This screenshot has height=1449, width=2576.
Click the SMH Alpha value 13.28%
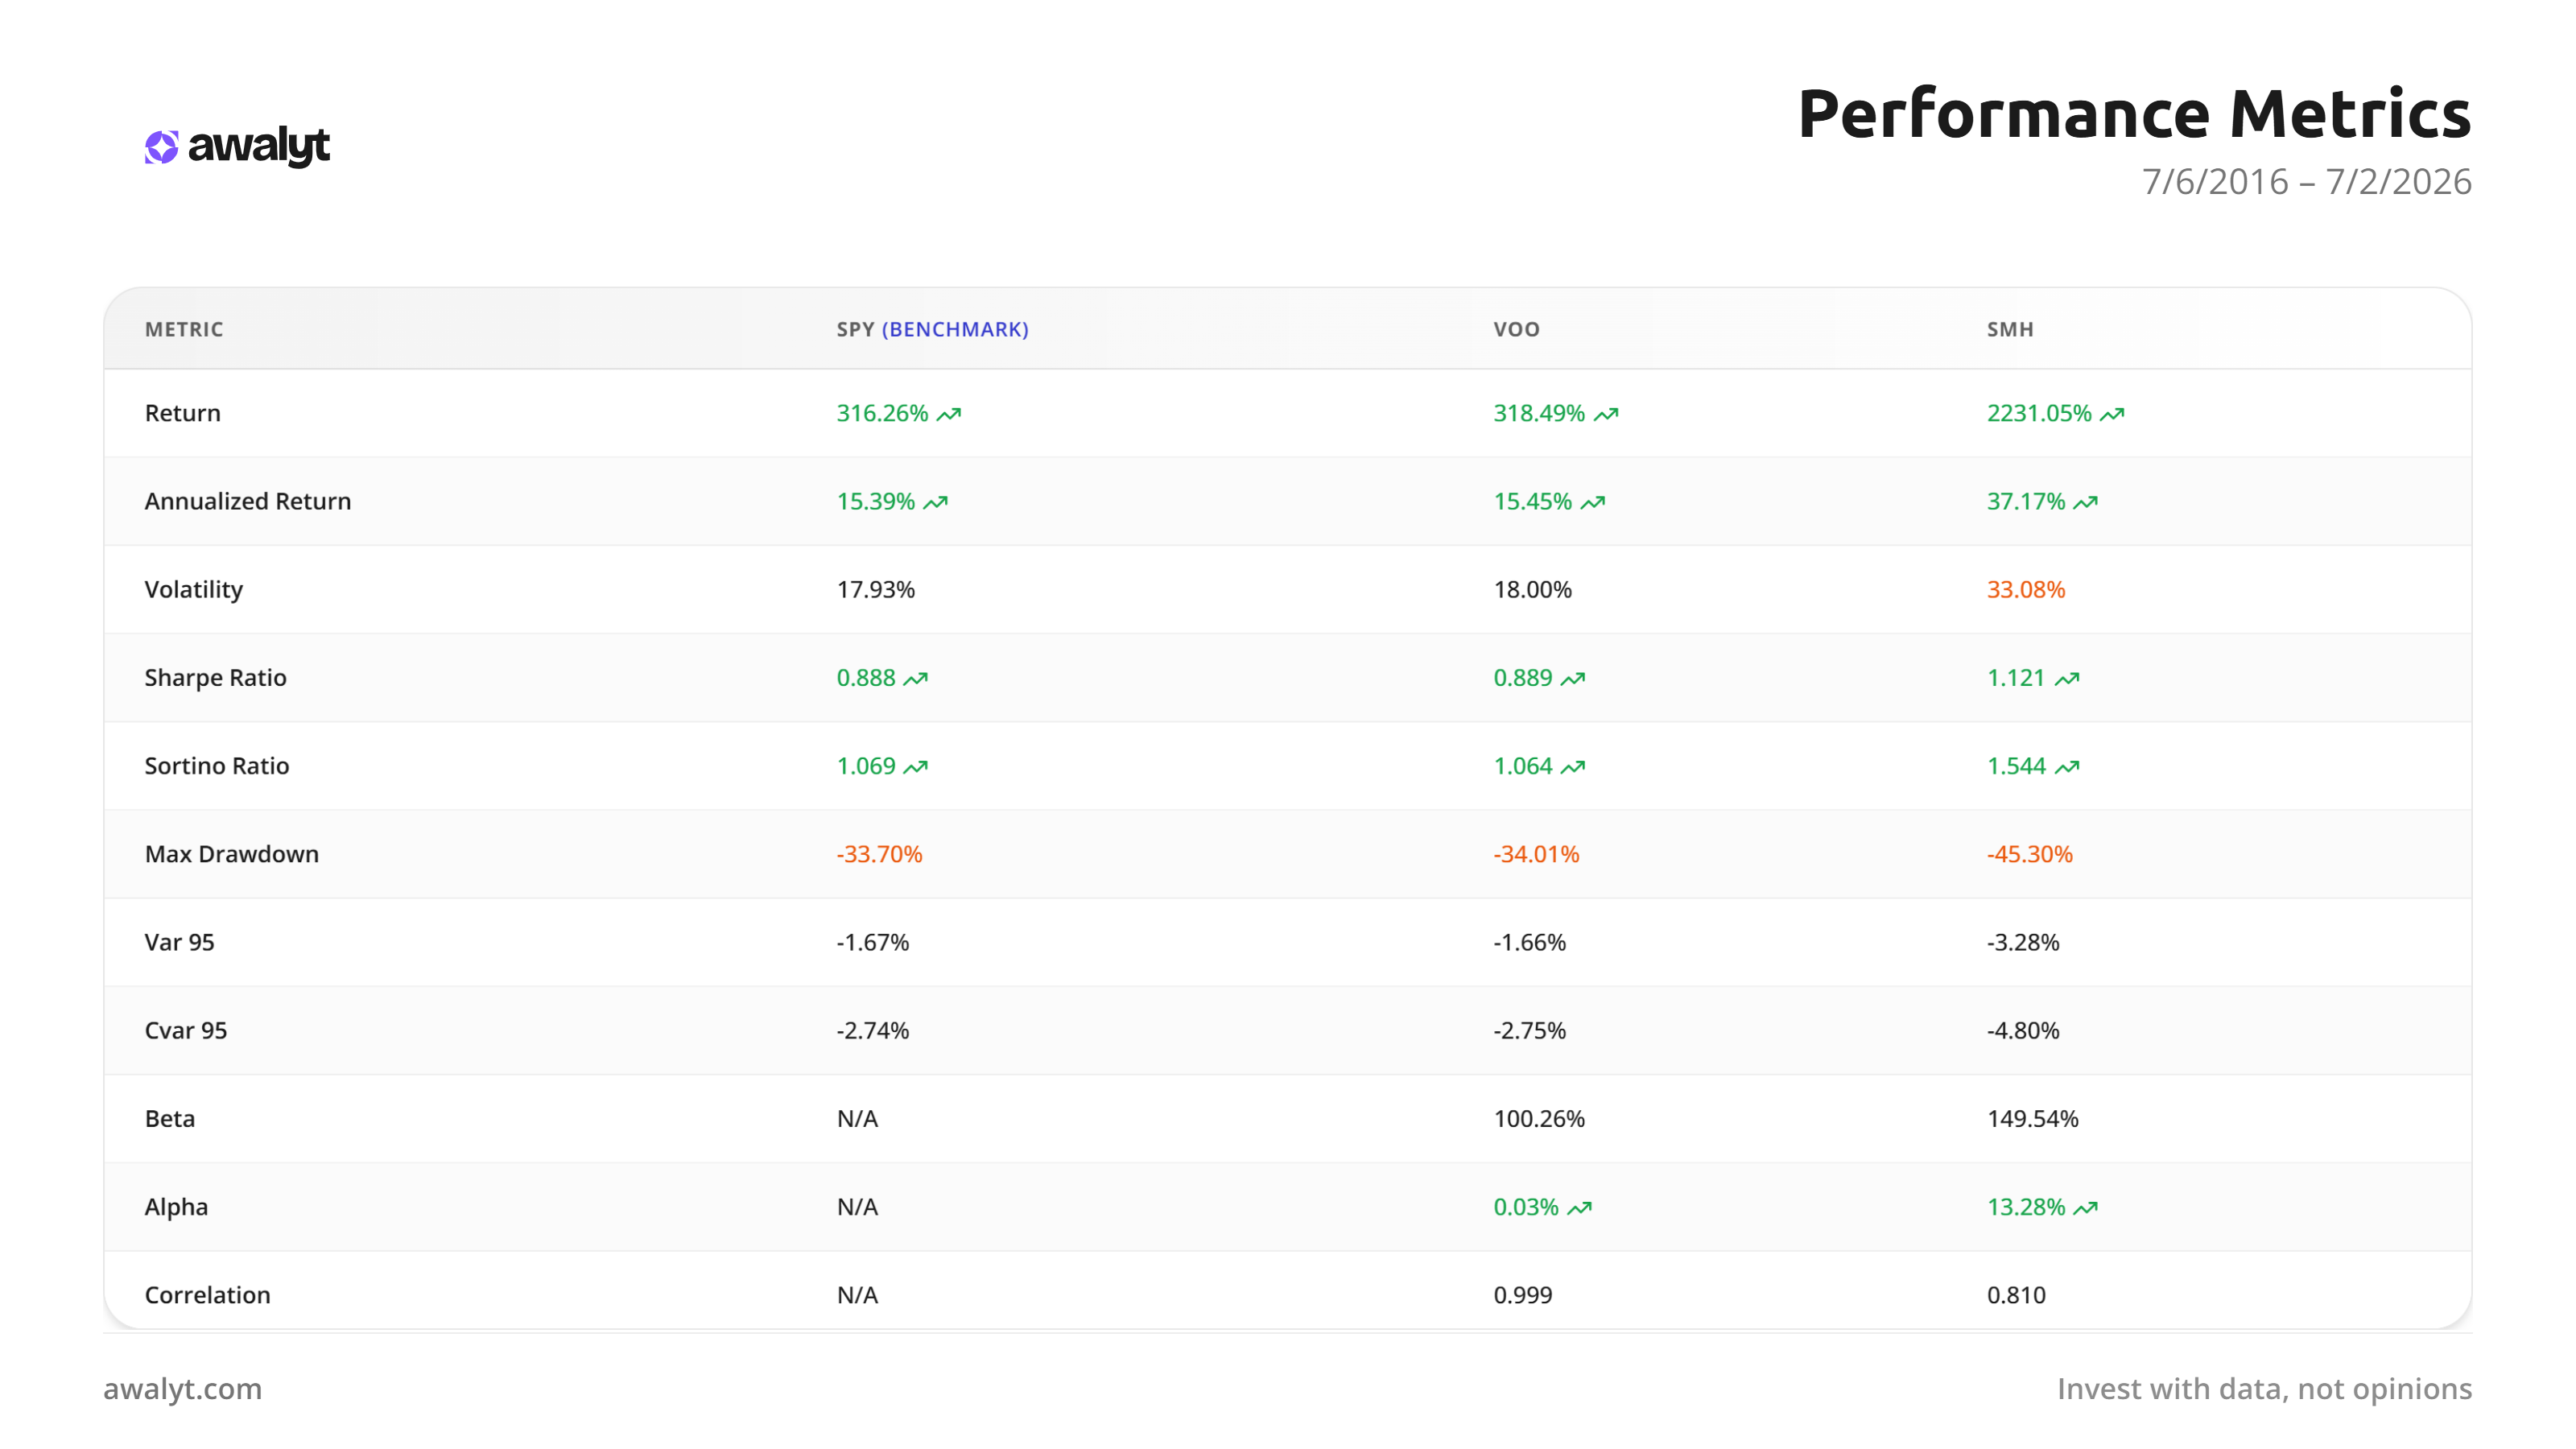[x=2026, y=1207]
